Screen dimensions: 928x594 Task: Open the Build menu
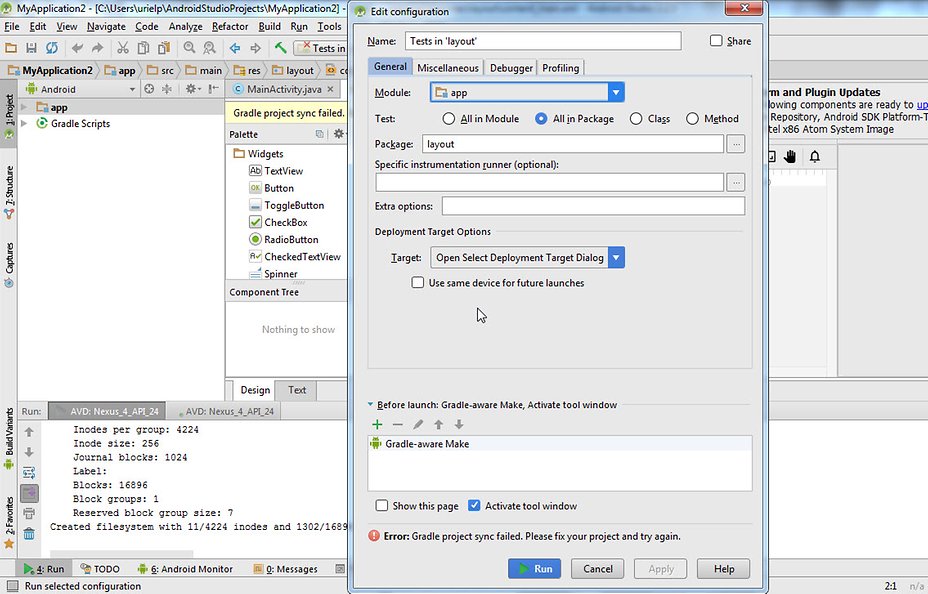tap(269, 26)
